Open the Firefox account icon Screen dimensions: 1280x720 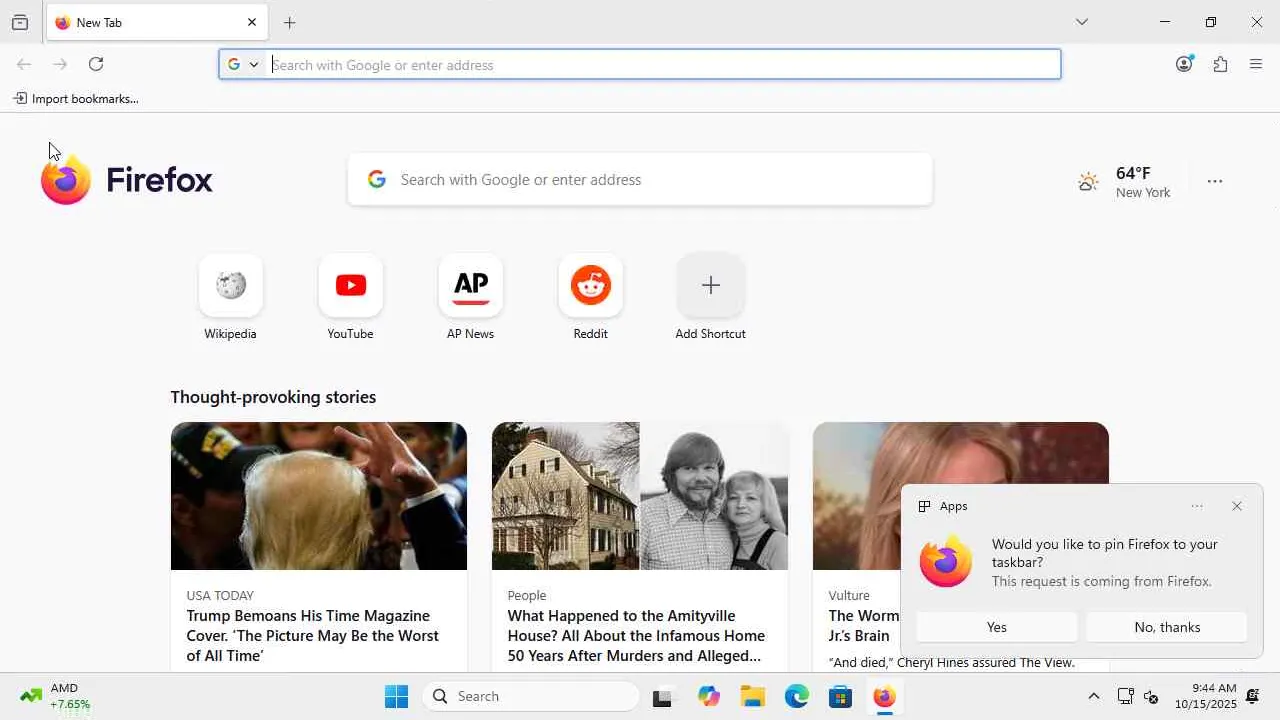[1184, 64]
